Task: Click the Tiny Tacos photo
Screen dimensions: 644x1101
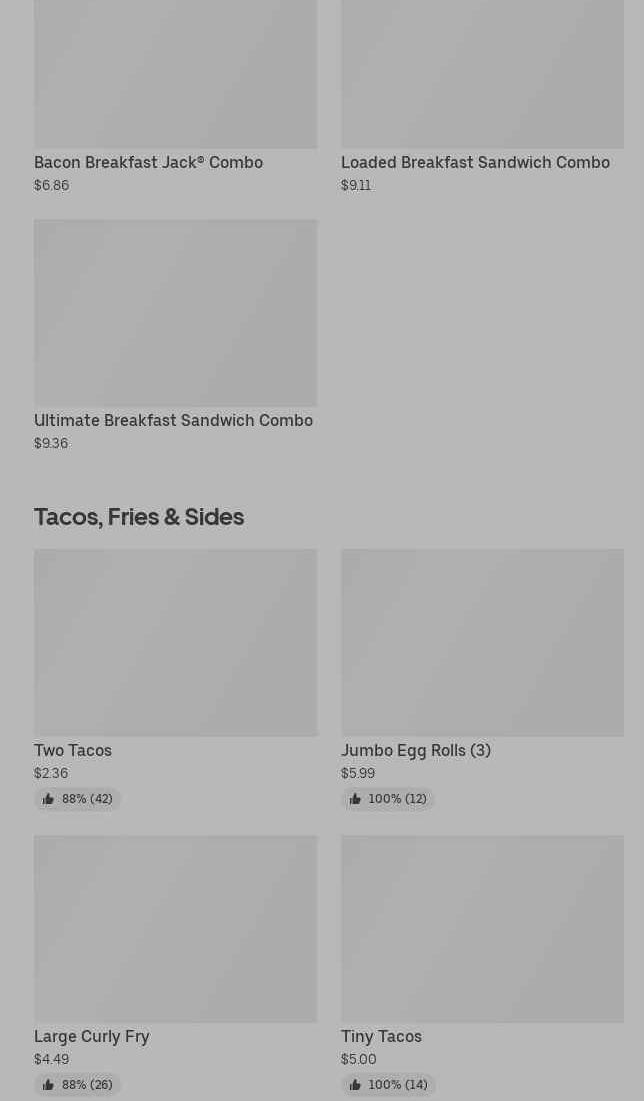Action: [x=482, y=928]
